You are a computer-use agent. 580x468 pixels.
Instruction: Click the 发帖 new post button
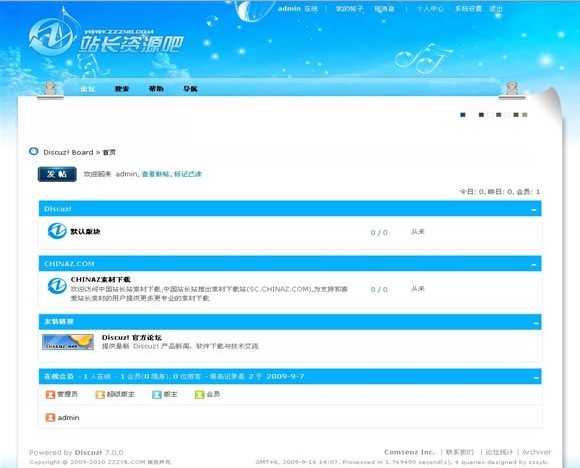[57, 174]
